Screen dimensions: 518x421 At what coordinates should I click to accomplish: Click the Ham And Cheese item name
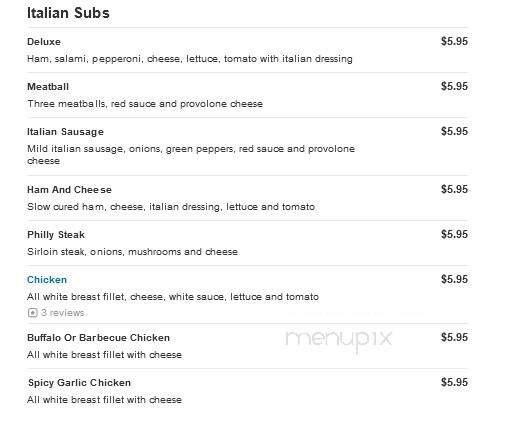(69, 190)
